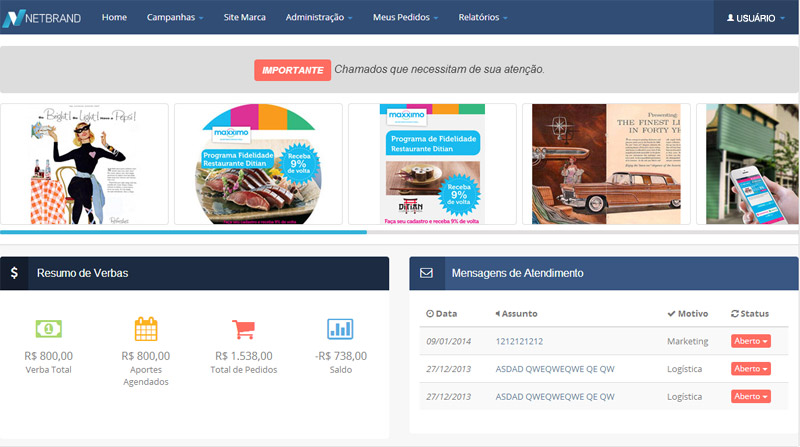Click the R$ 800,00 Verba Total value
Viewport: 800px width, 447px height.
pyautogui.click(x=48, y=356)
